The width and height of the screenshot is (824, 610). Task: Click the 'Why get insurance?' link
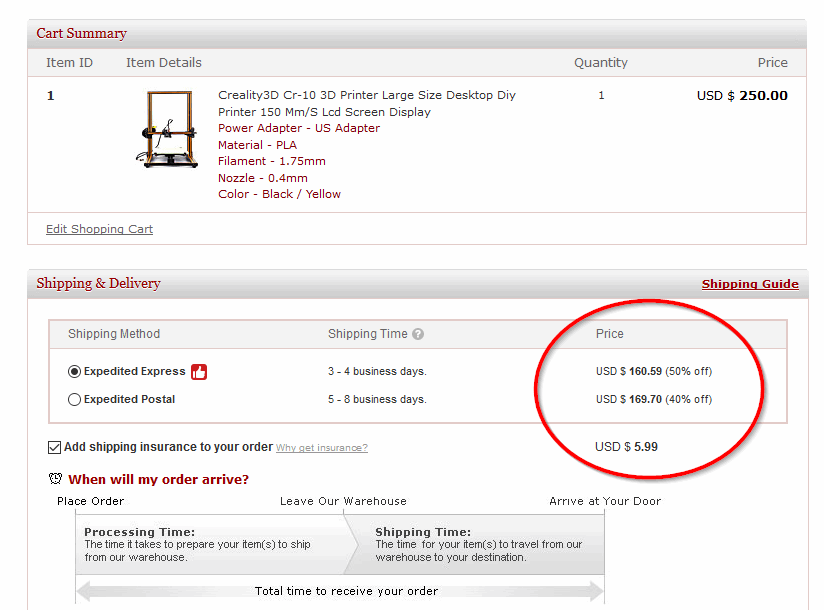click(x=321, y=448)
